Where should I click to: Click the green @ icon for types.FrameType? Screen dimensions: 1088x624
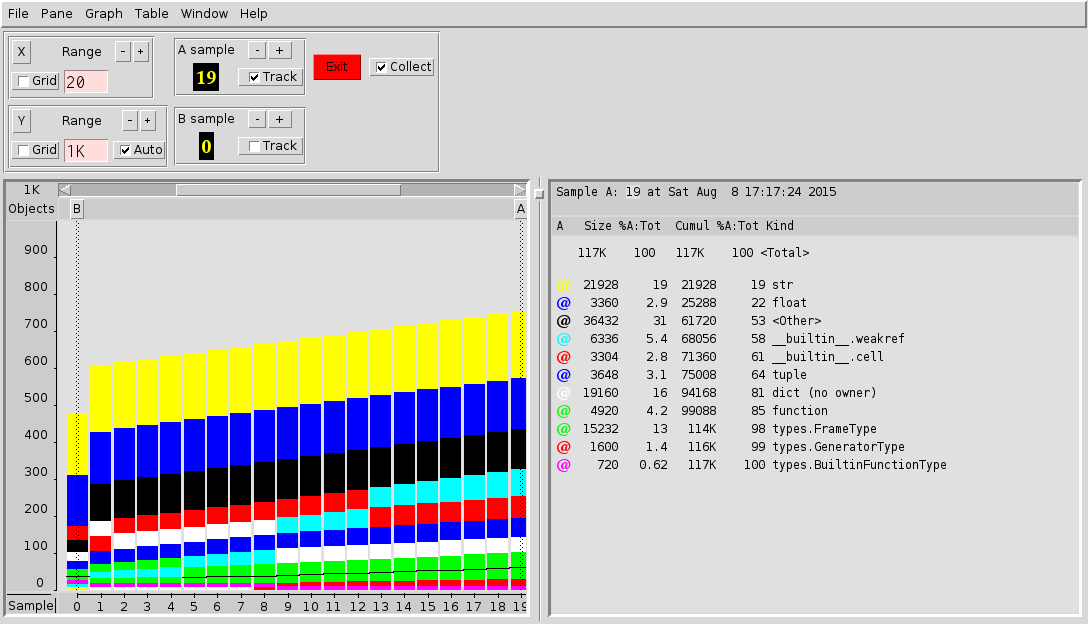(x=563, y=429)
